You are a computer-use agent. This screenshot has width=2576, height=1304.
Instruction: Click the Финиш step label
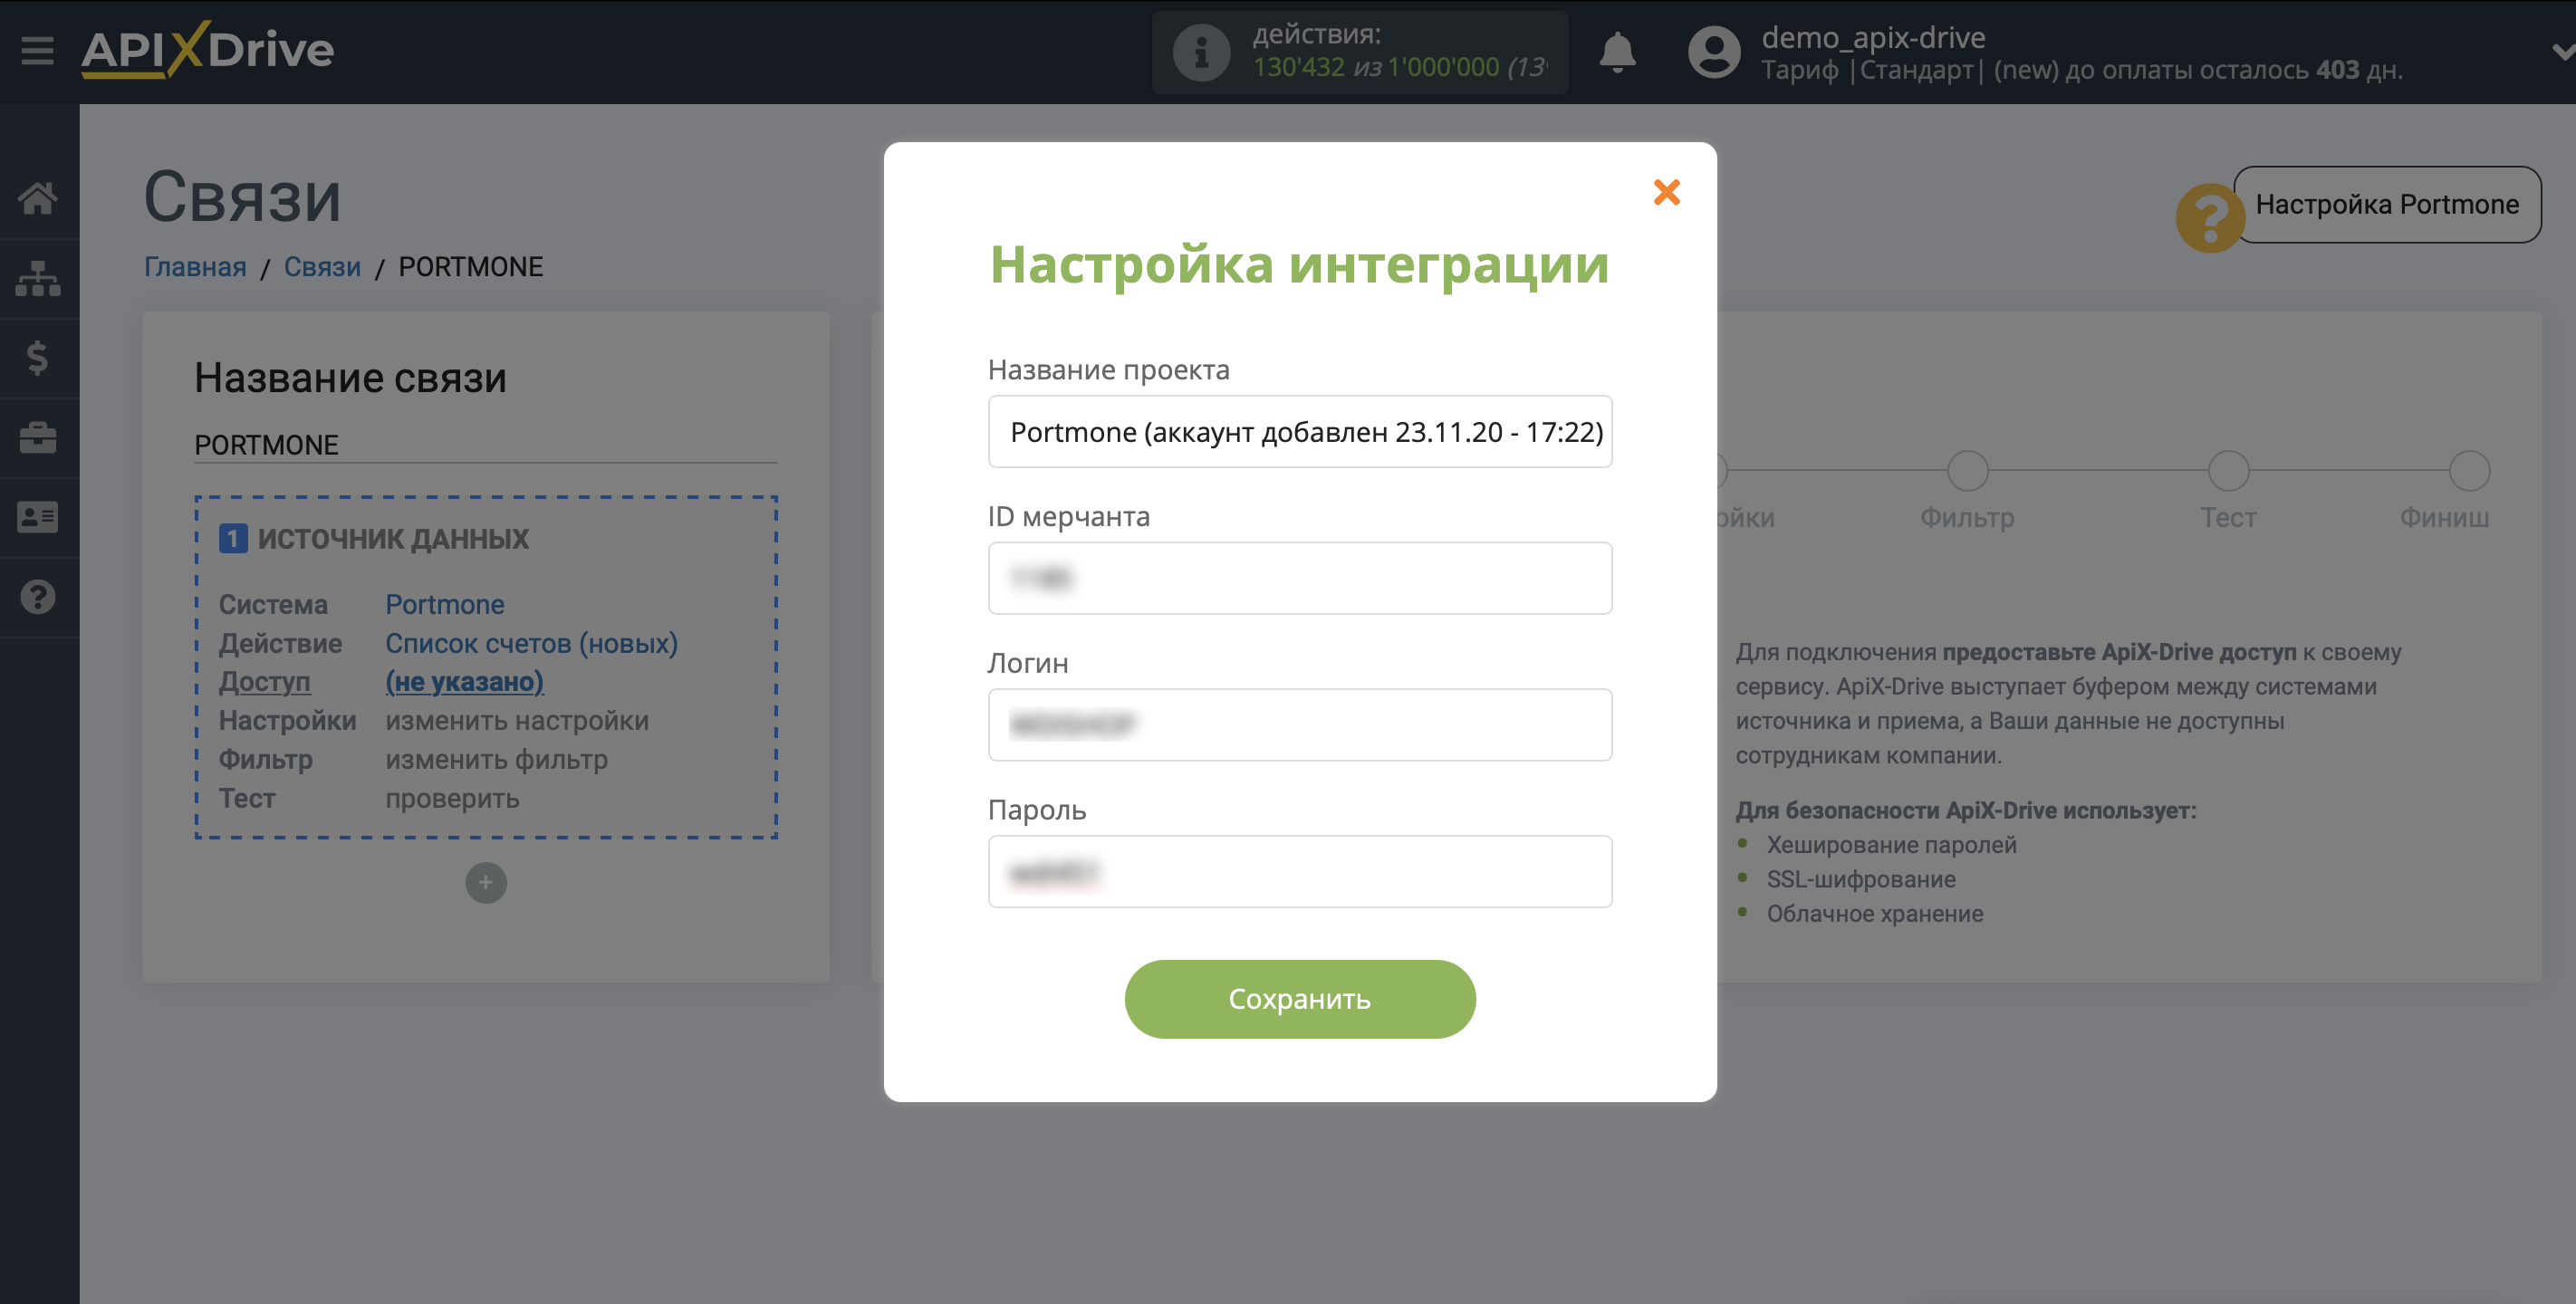tap(2444, 518)
